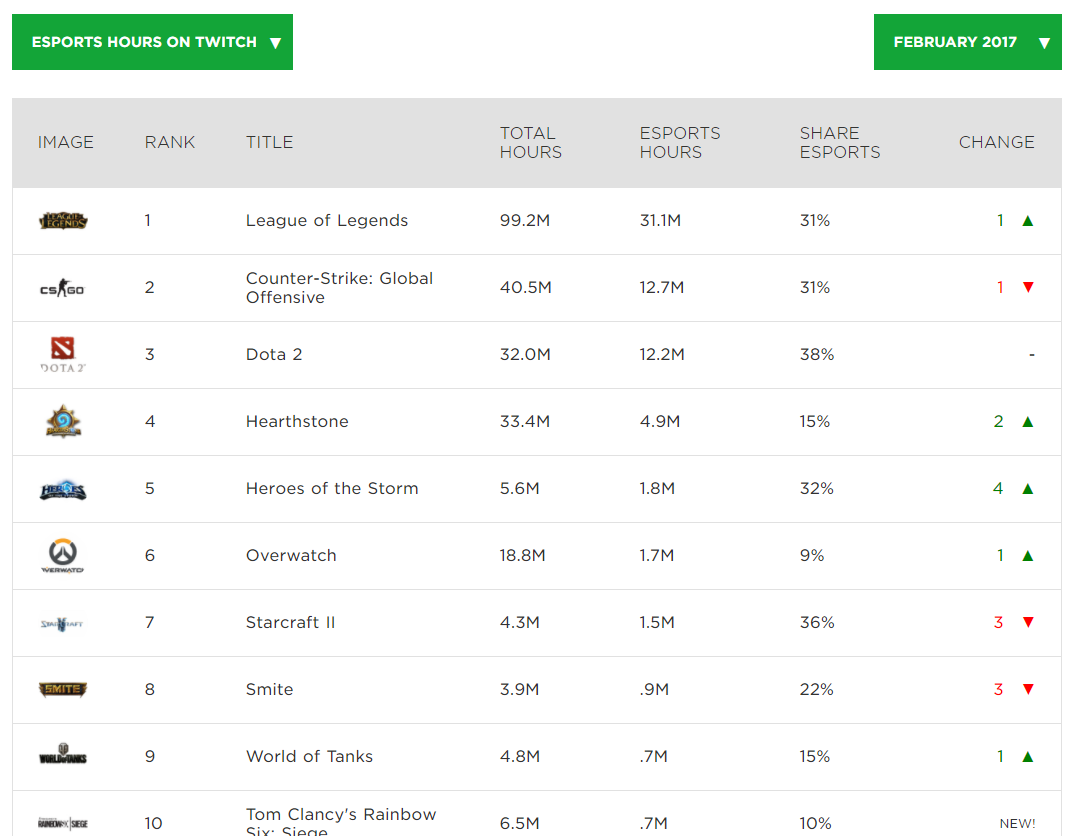
Task: Click the Counter-Strike: Global Offensive title
Action: click(x=339, y=288)
